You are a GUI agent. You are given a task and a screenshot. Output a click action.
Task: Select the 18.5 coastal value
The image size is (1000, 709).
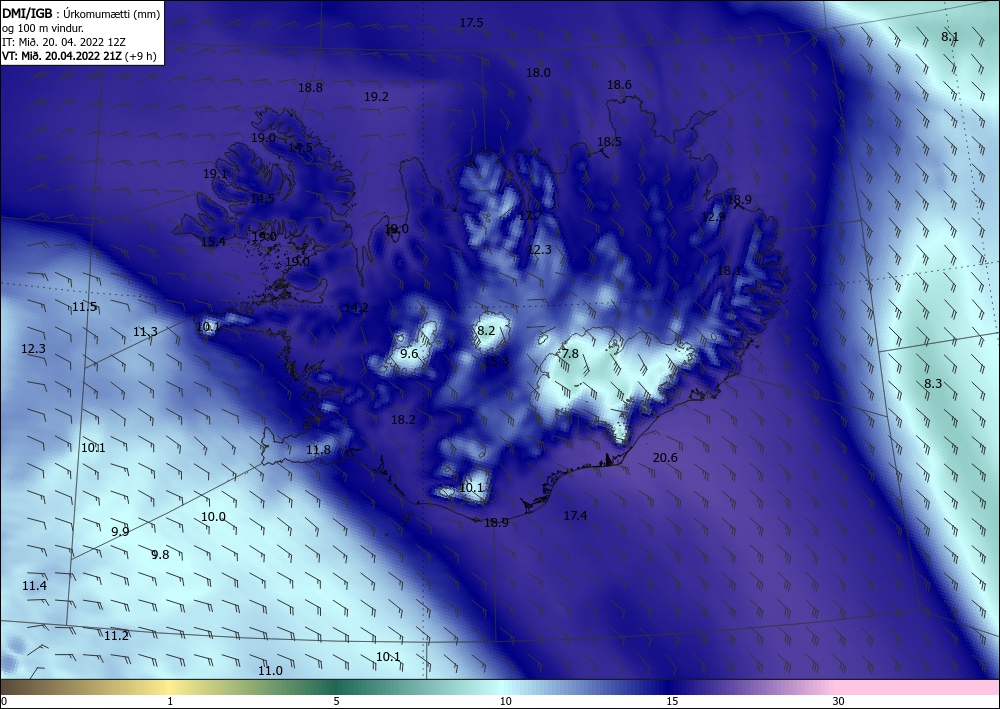609,142
